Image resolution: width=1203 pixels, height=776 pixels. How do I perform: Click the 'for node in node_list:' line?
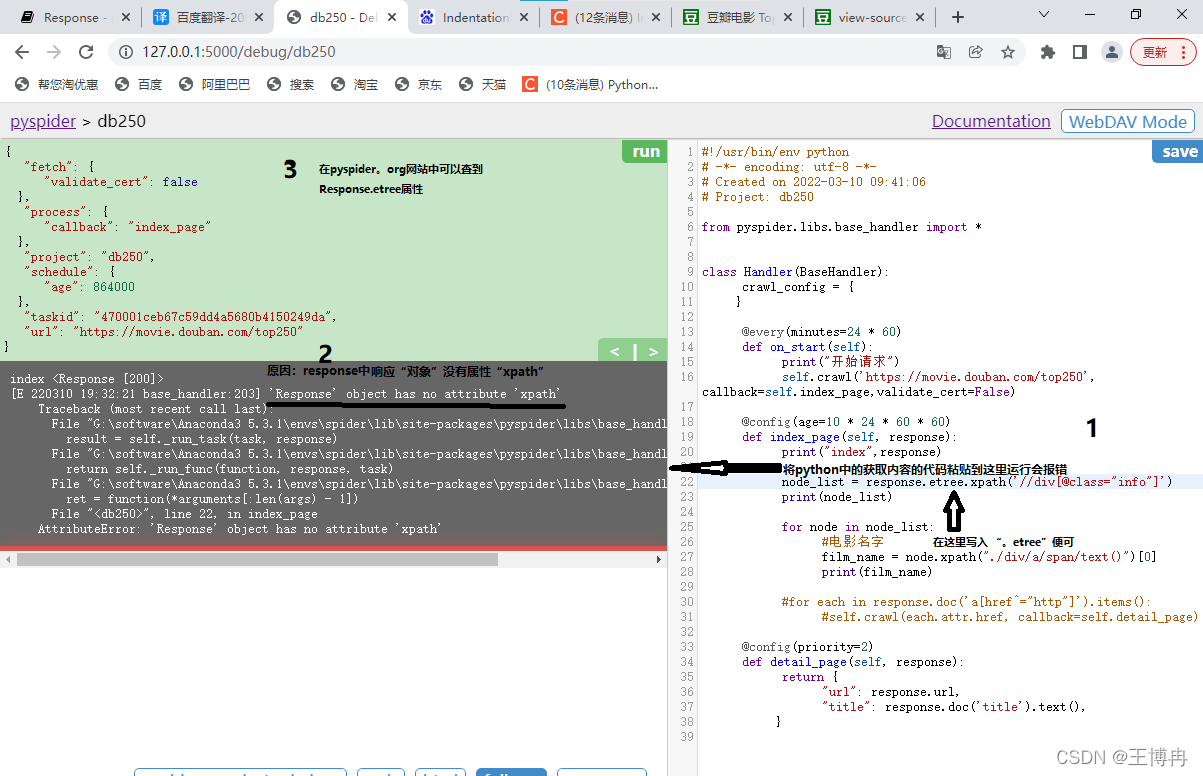pos(858,527)
